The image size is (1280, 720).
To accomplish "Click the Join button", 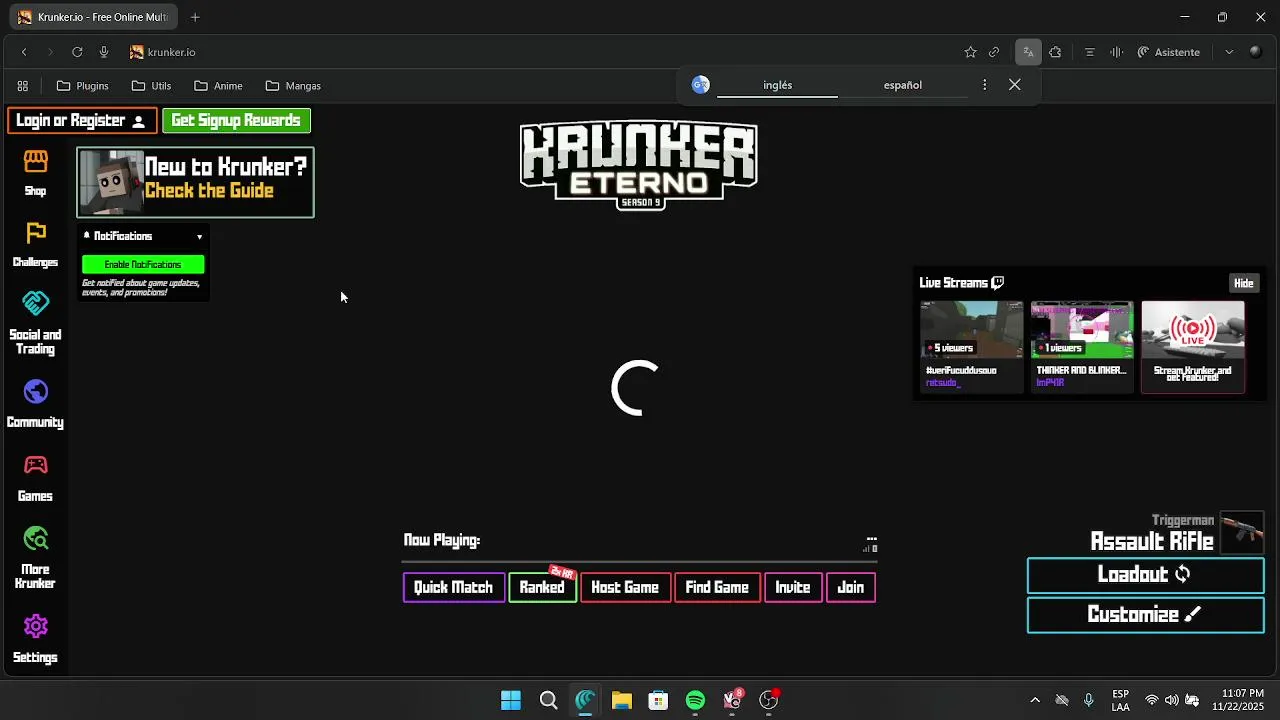I will [x=851, y=588].
